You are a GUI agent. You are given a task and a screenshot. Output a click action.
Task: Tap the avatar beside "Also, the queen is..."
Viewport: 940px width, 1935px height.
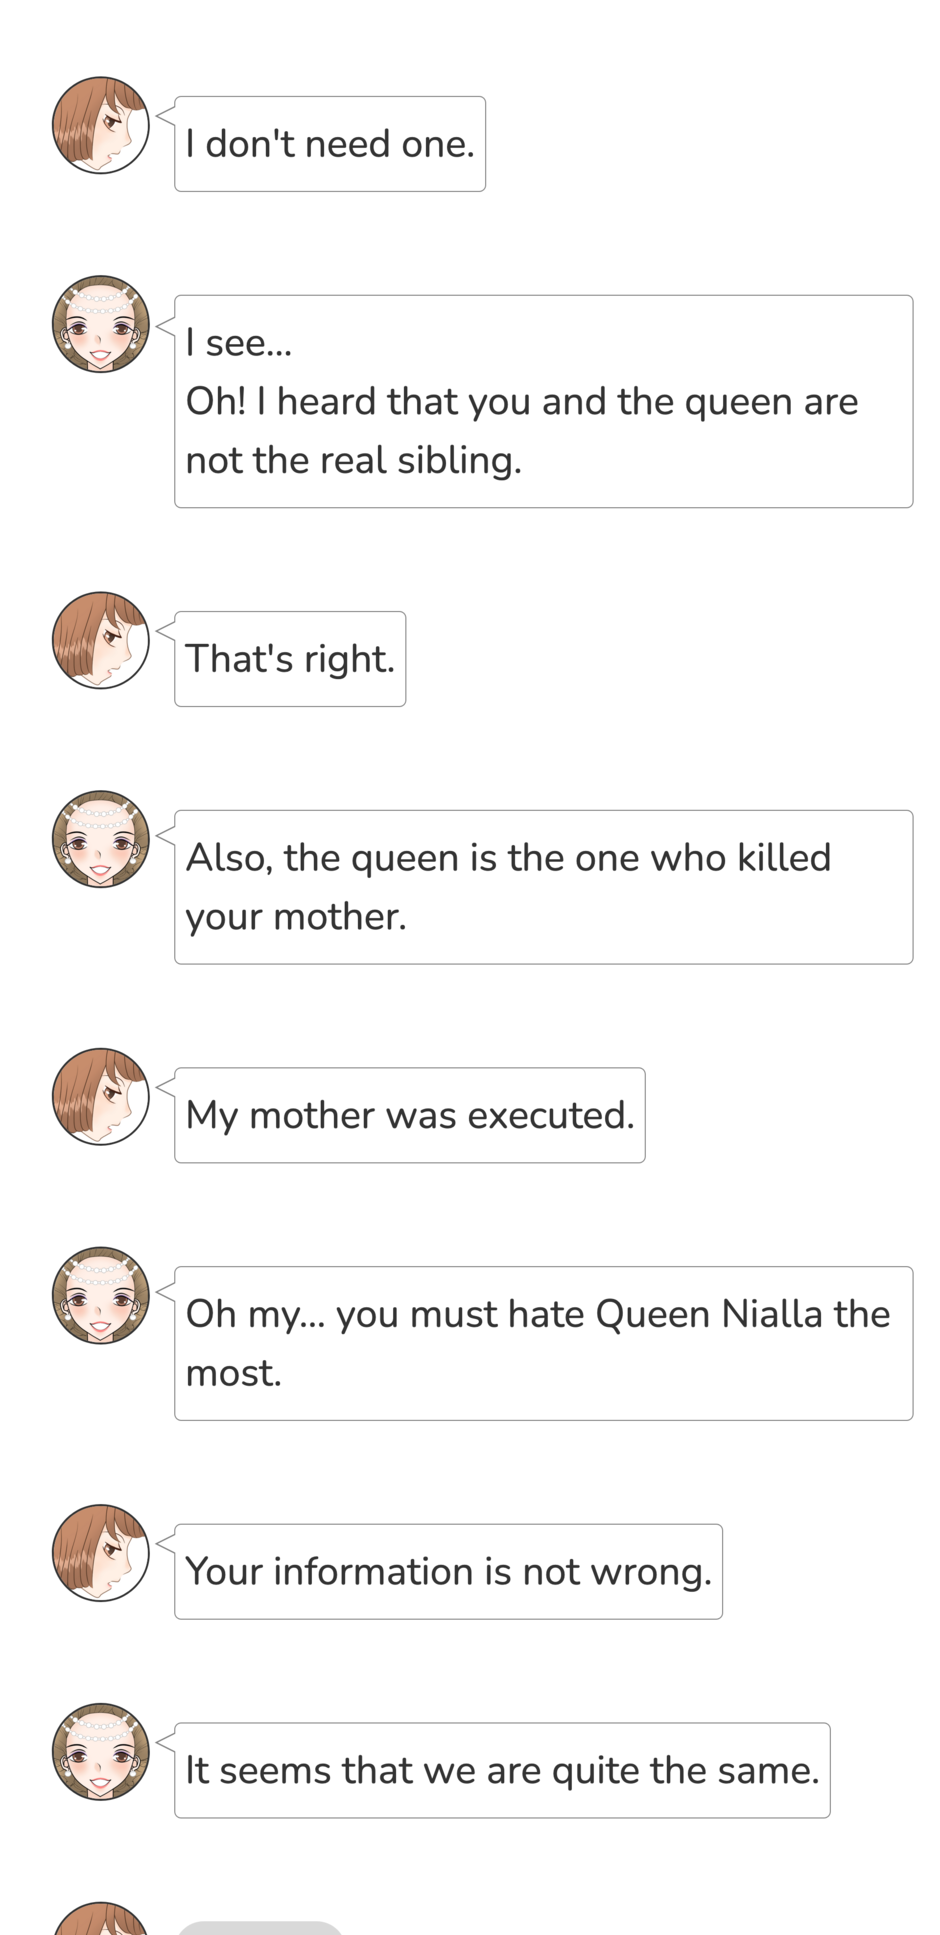click(100, 839)
